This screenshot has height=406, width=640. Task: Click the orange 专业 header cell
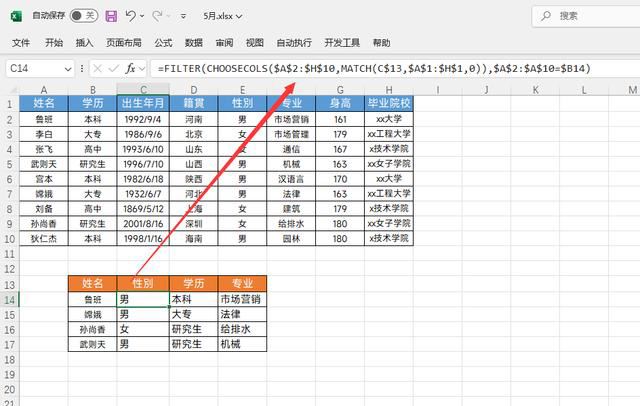point(242,284)
